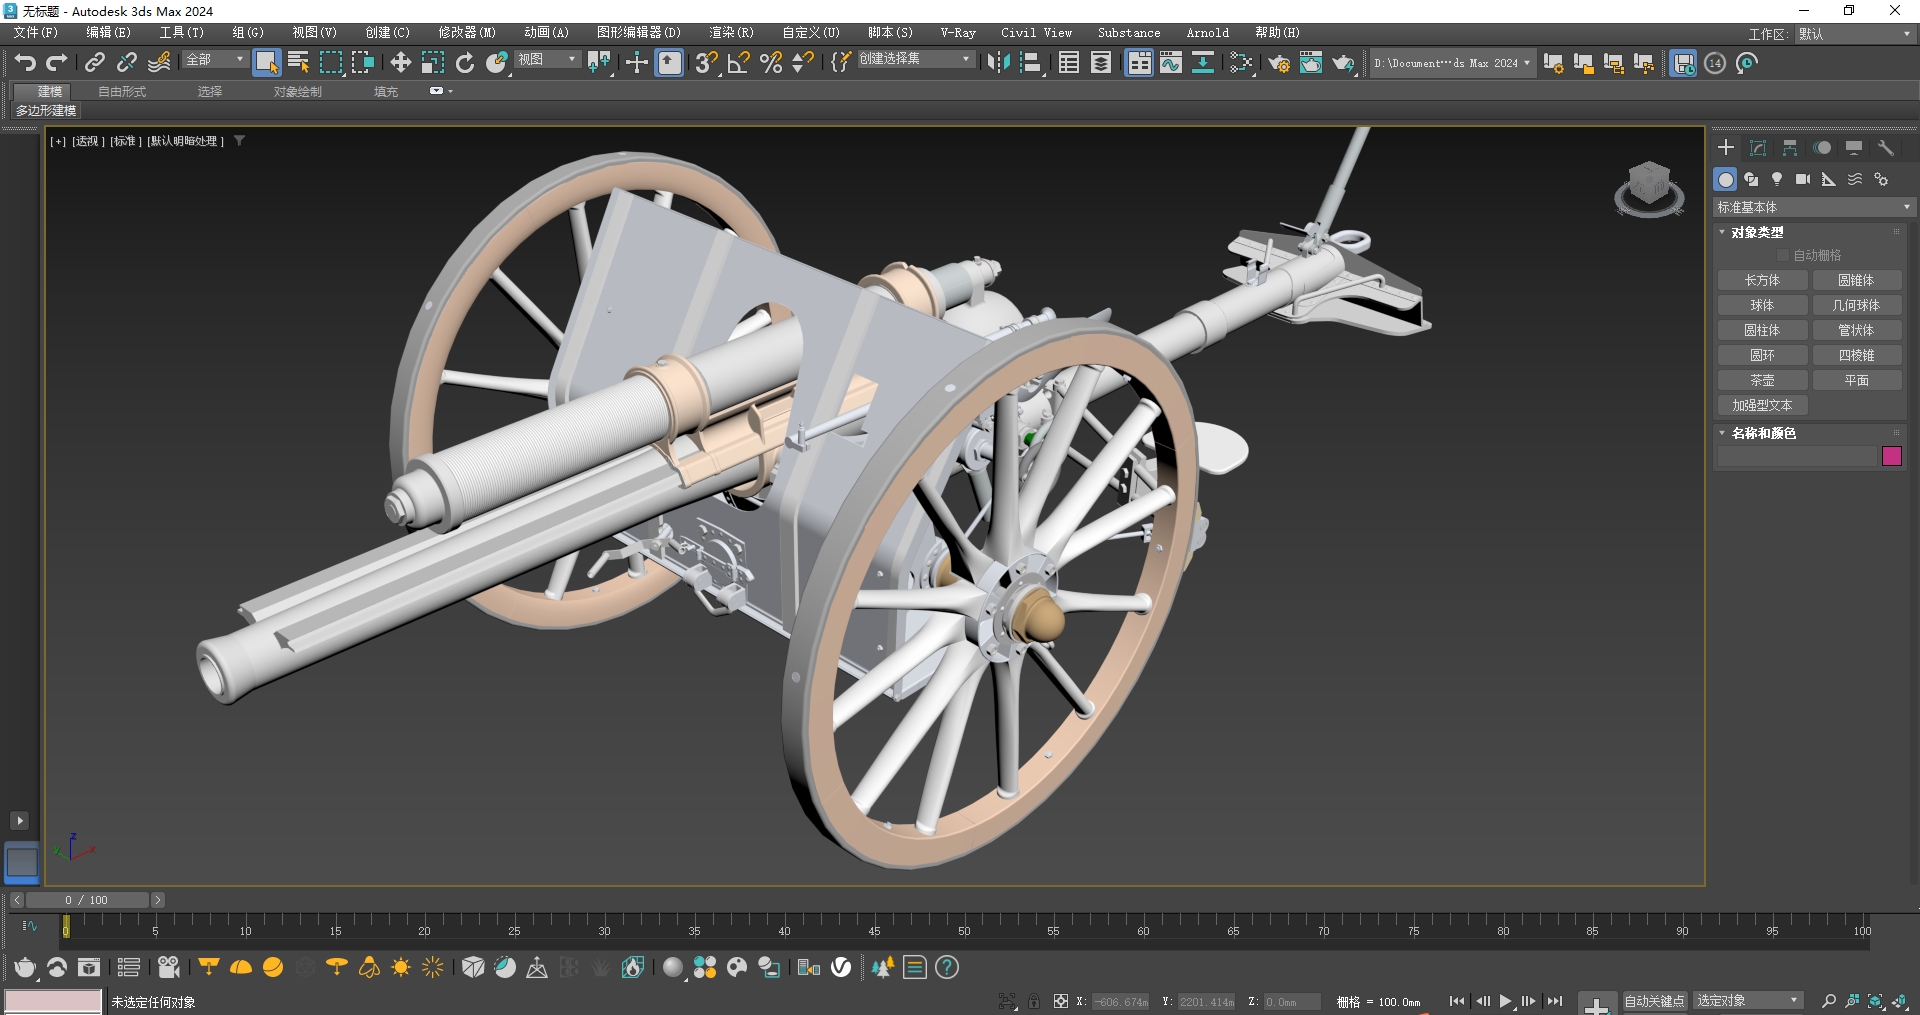Open the Render Setup teapot icon
The width and height of the screenshot is (1920, 1015).
(1279, 63)
